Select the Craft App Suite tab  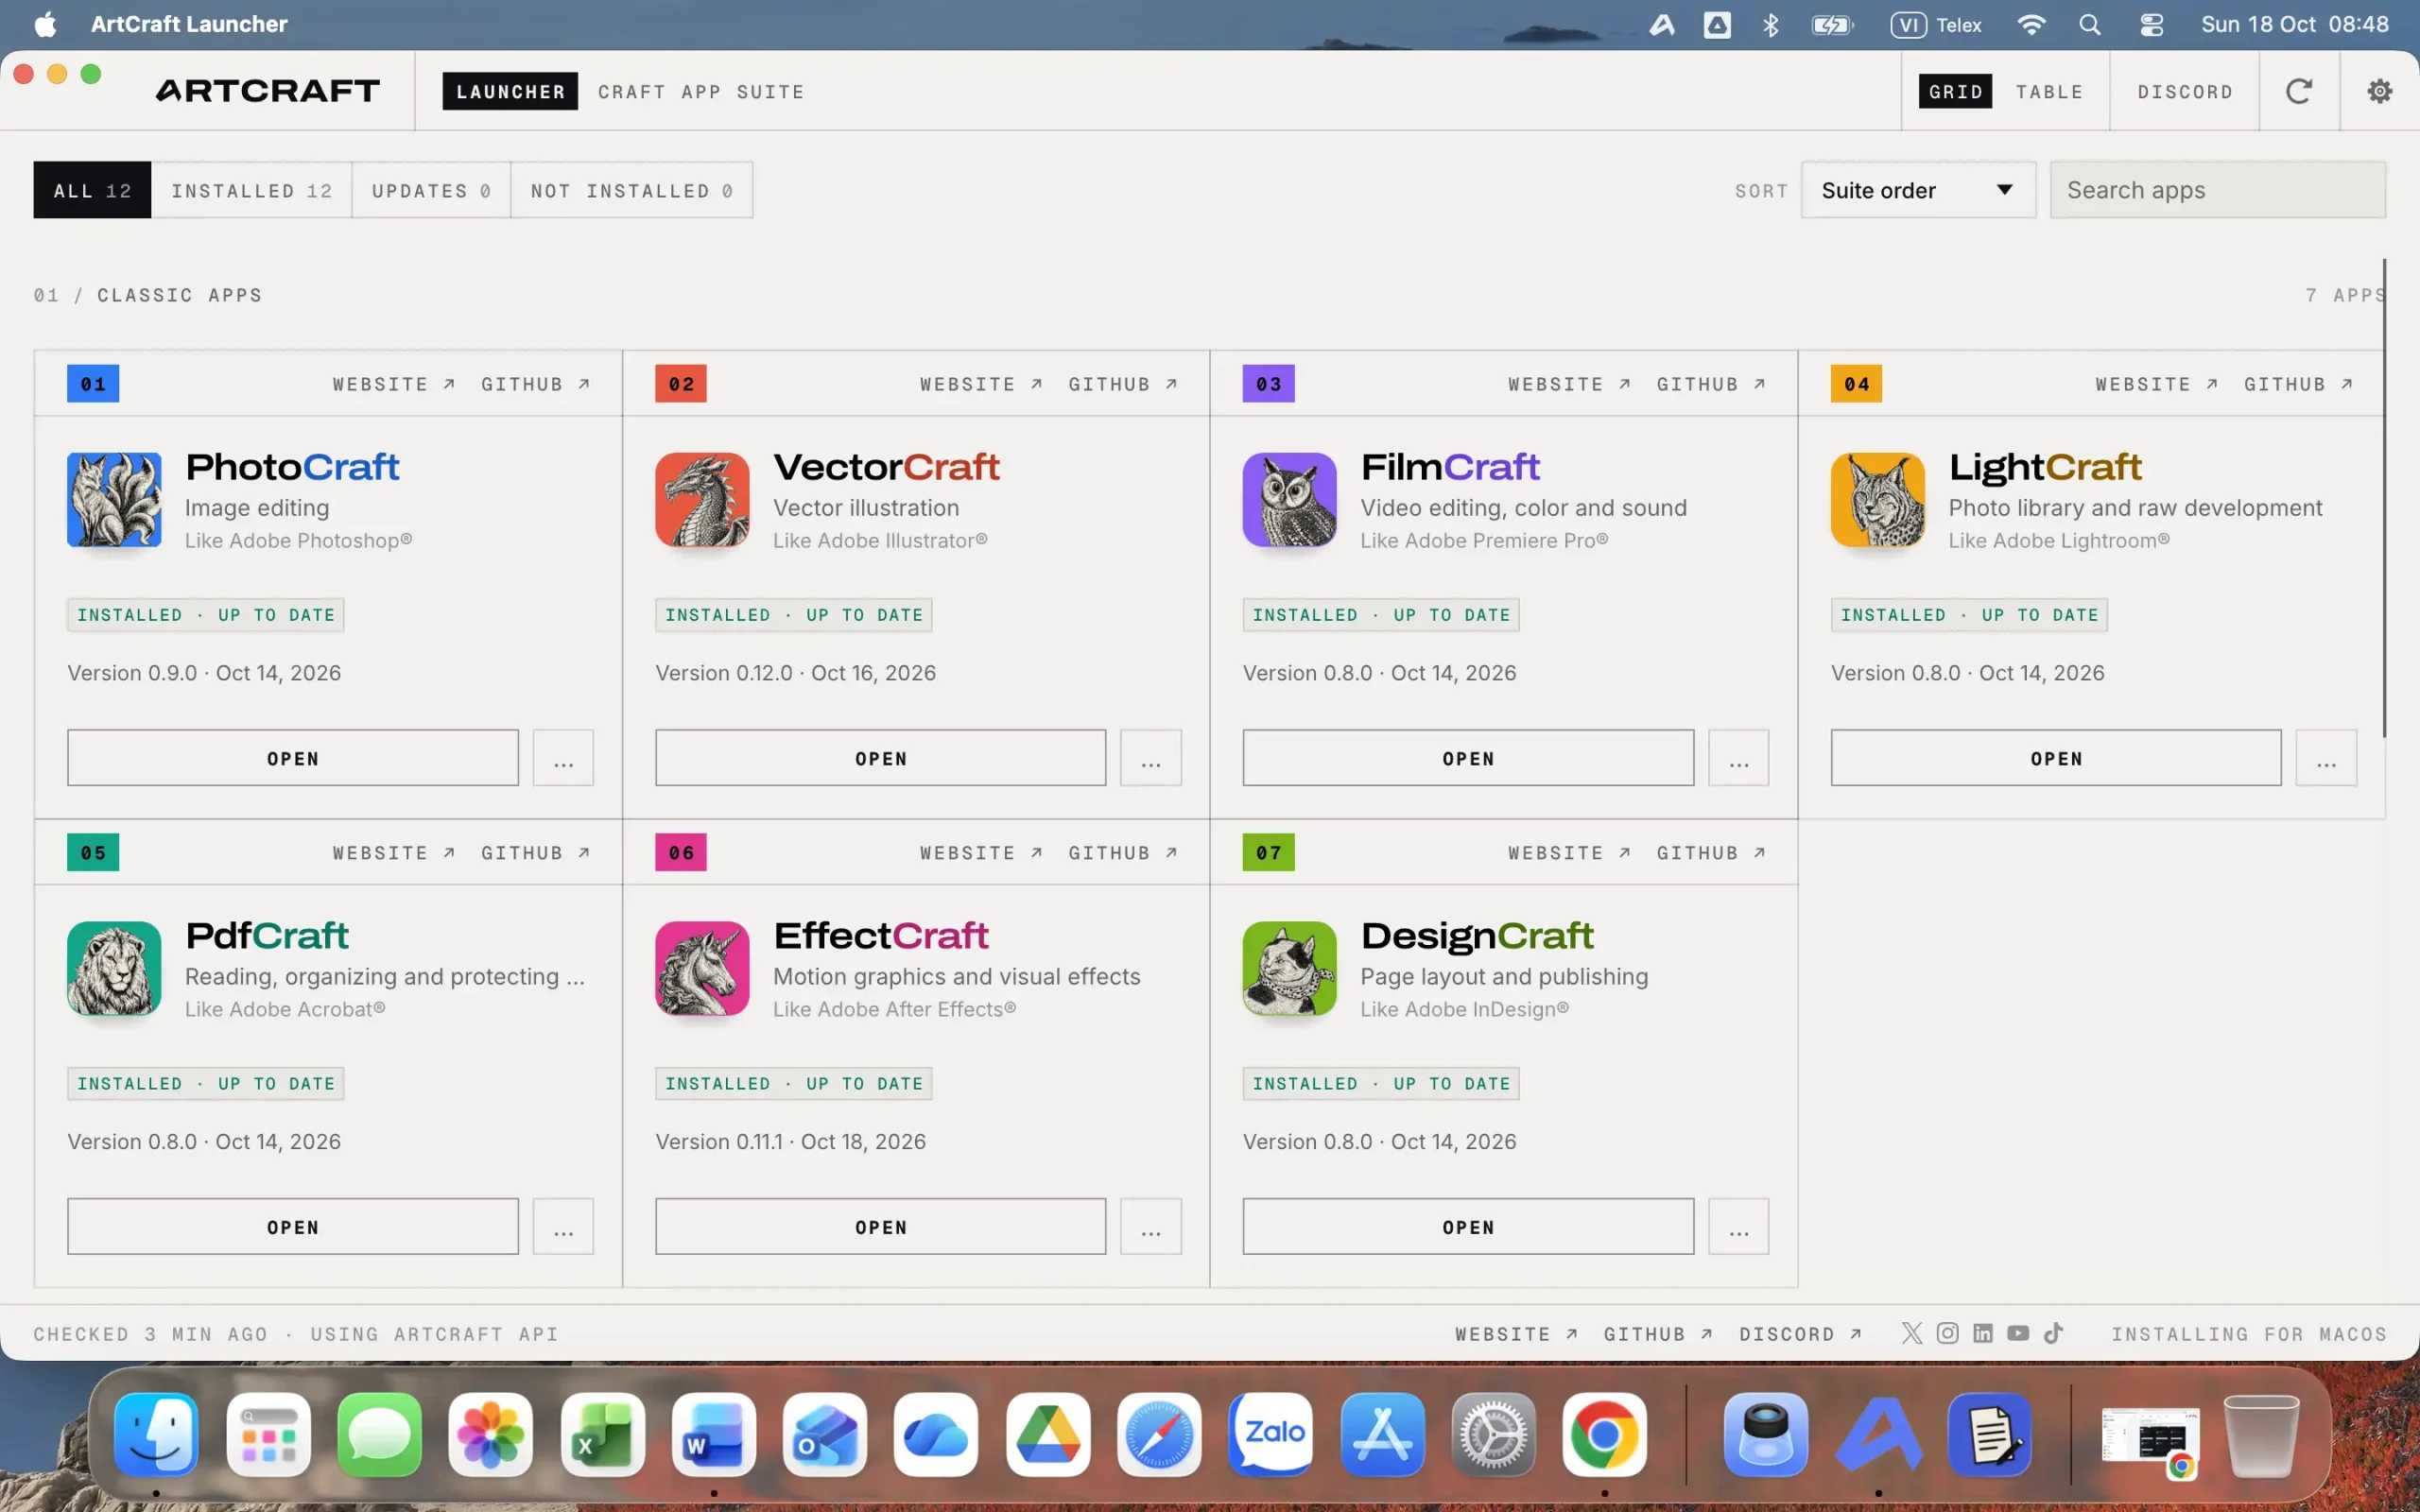coord(701,91)
